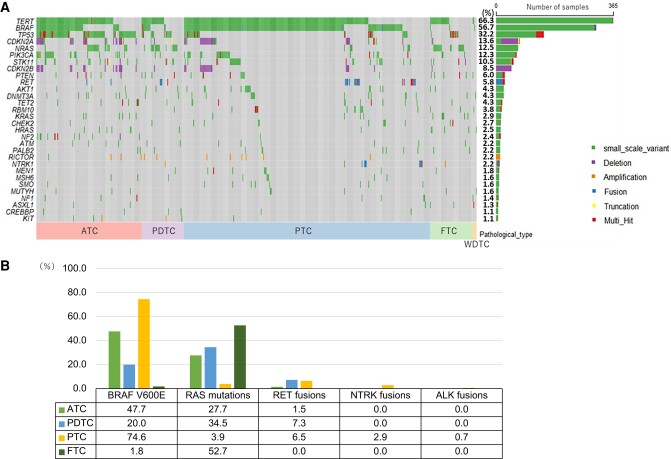
Task: Click the purple Deletion legend marker
Action: (x=594, y=162)
